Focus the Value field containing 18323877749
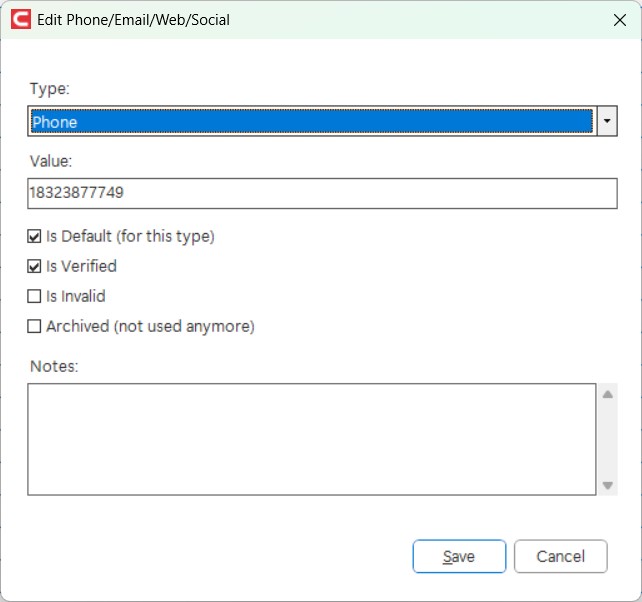 pyautogui.click(x=322, y=193)
